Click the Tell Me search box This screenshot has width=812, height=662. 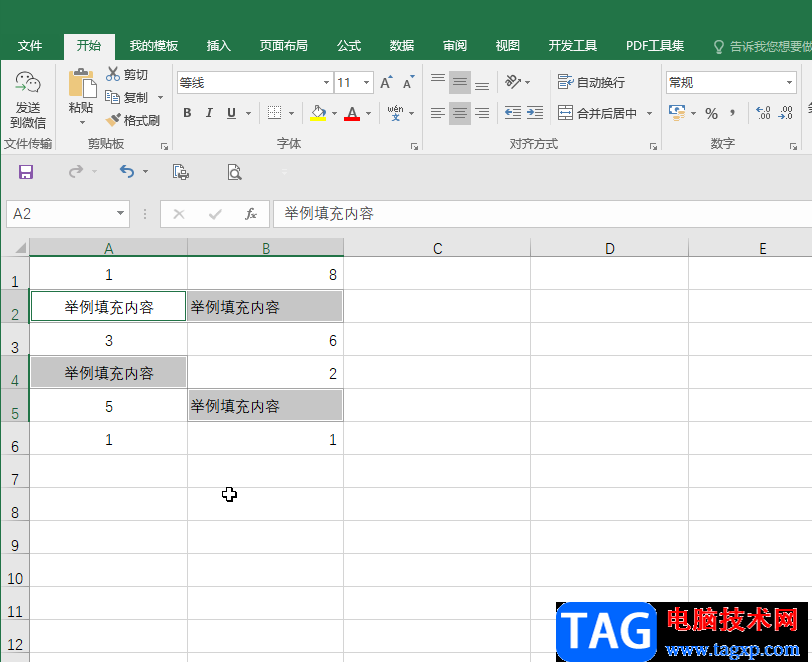(762, 46)
